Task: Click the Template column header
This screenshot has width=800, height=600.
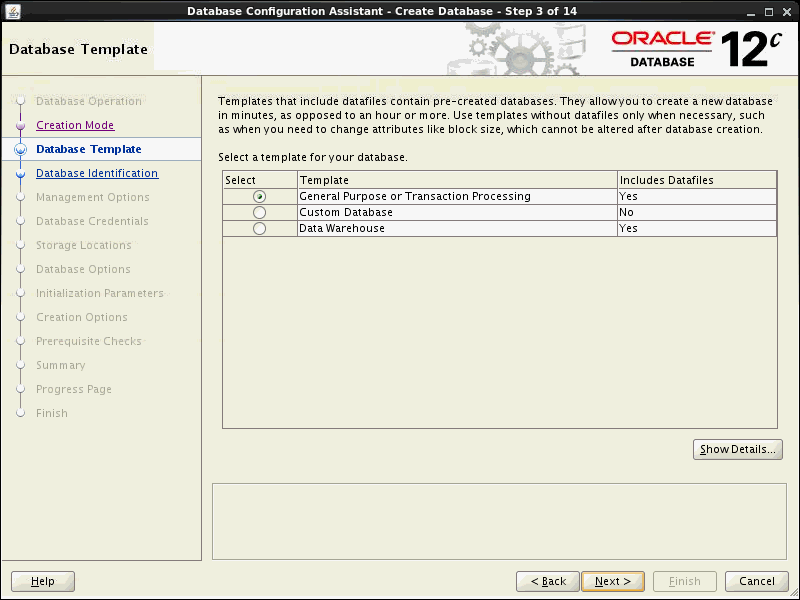Action: (x=457, y=180)
